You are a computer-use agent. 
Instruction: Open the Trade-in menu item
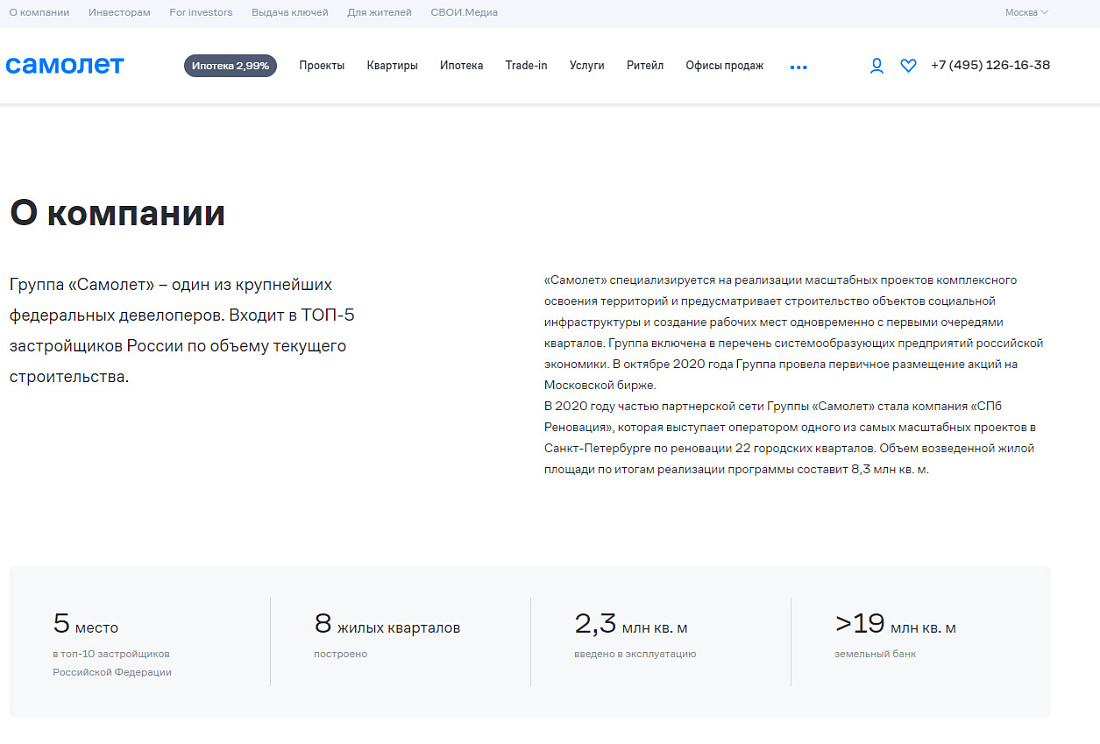[526, 65]
